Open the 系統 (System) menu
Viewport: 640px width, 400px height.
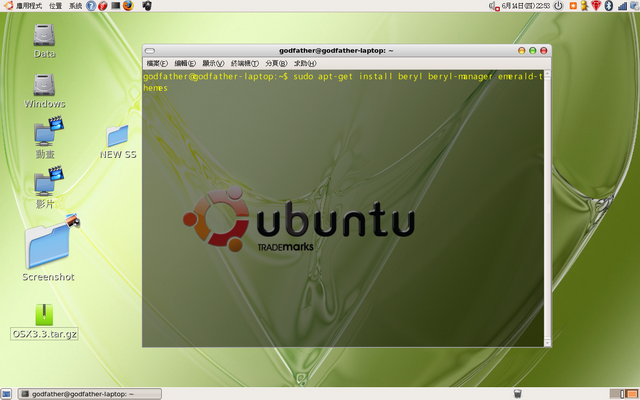[x=75, y=6]
